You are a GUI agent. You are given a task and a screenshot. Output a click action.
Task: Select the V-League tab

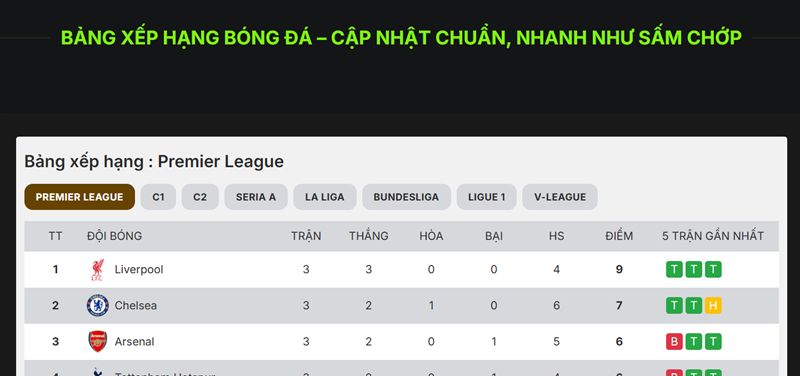point(560,197)
